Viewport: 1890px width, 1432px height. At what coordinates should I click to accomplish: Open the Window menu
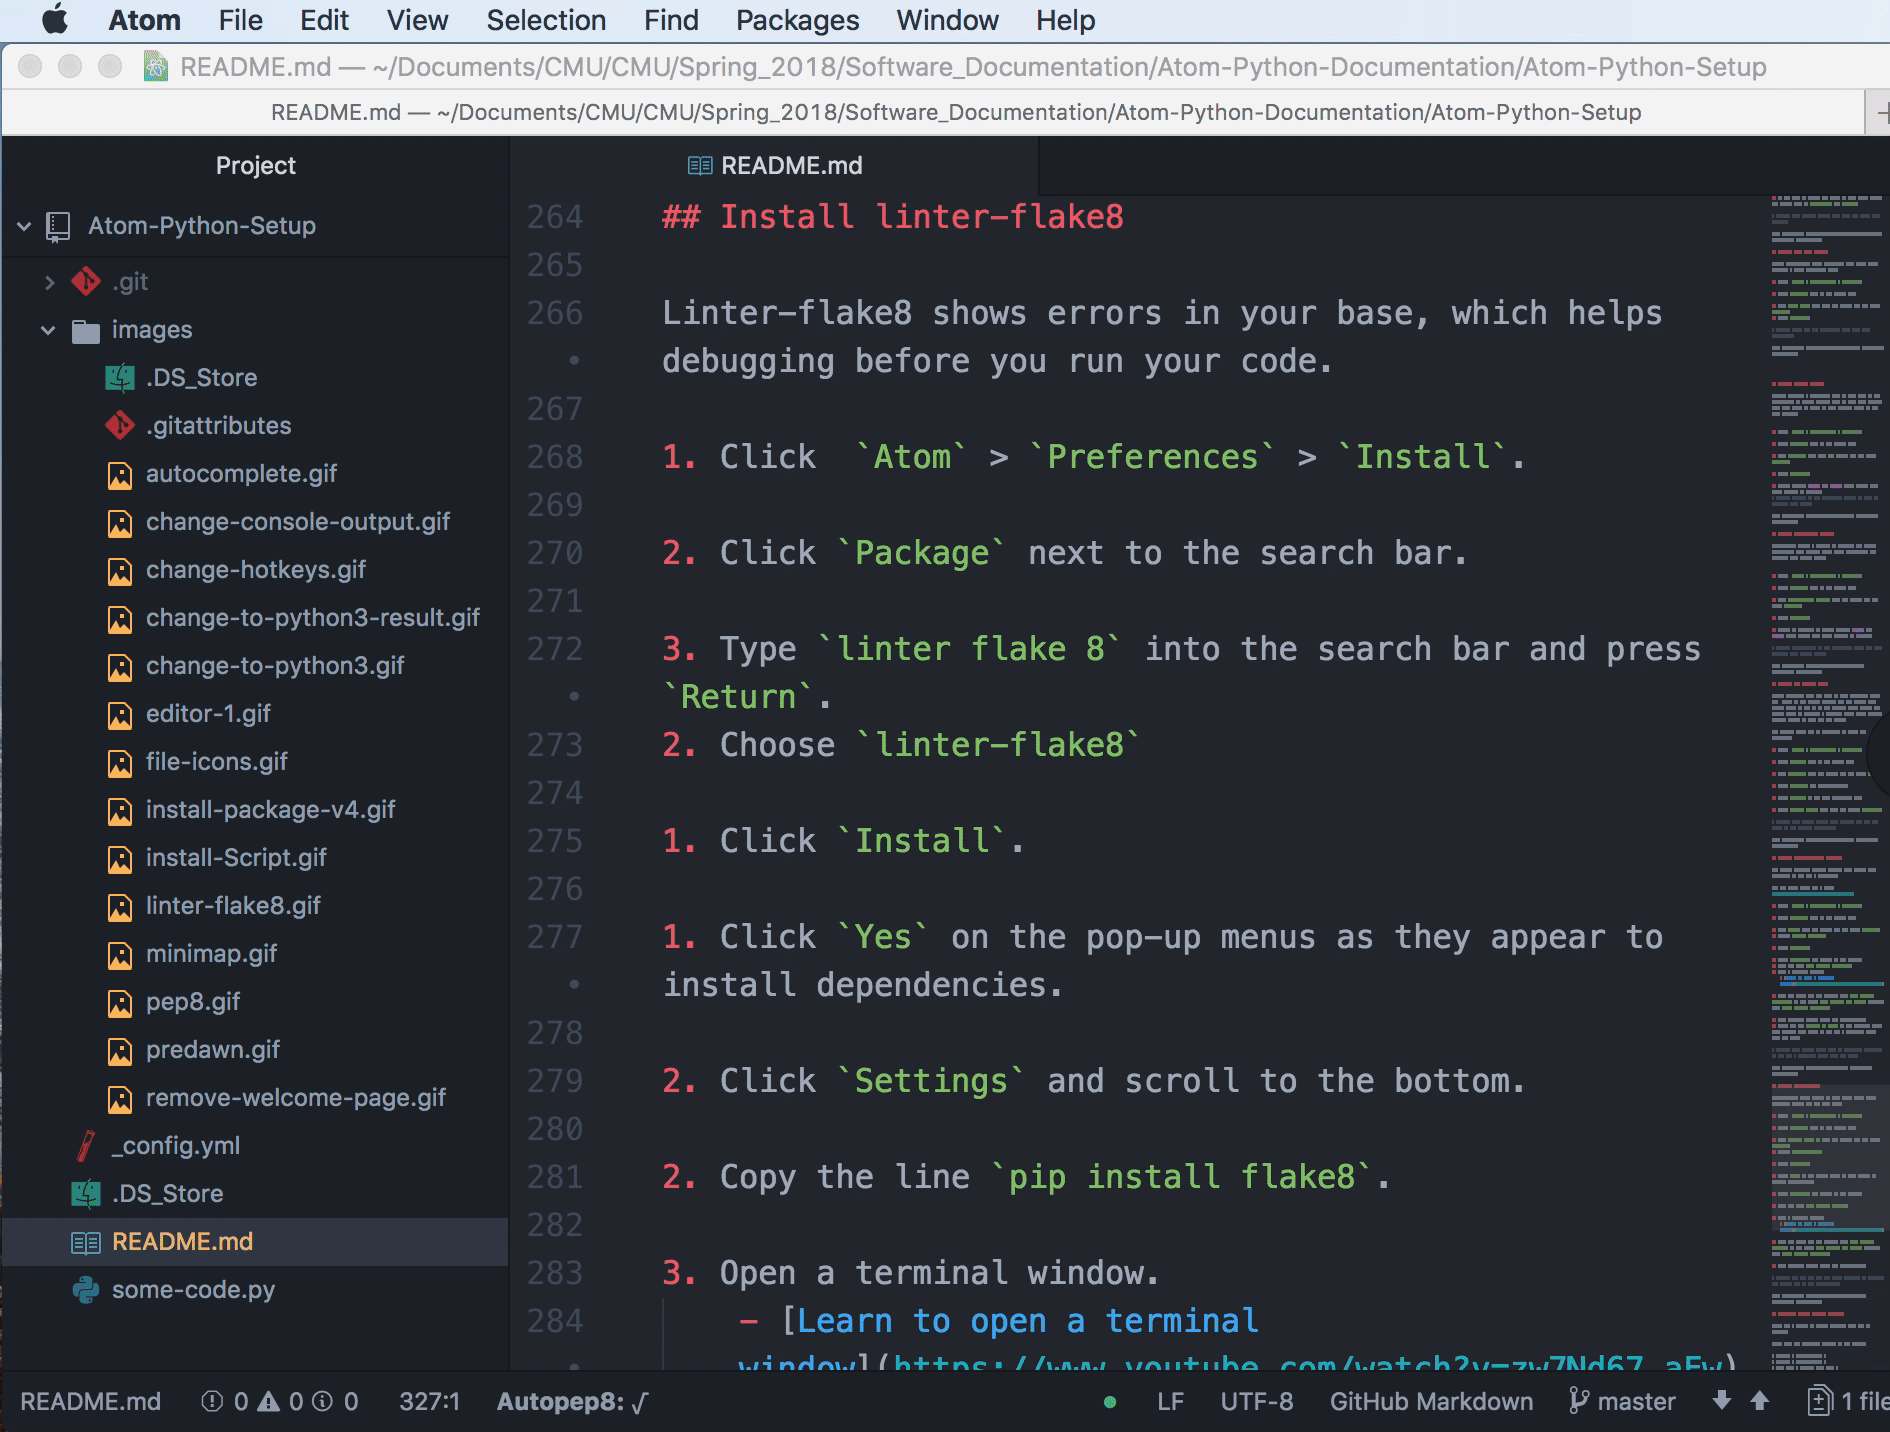tap(948, 20)
